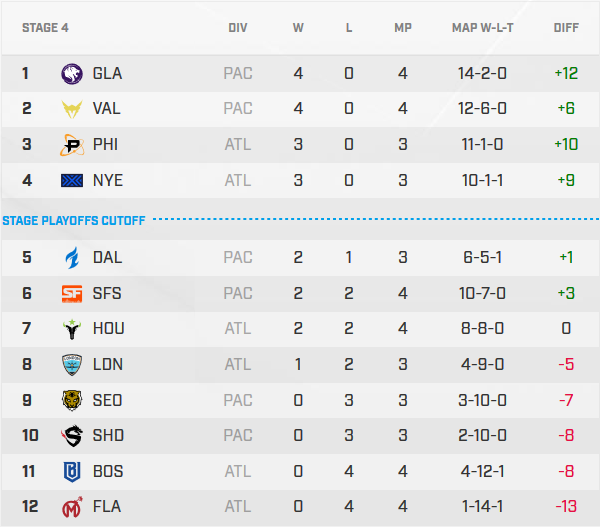Screen dimensions: 600x527
Task: Click the SEO Dynasty tiger logo
Action: coord(72,401)
